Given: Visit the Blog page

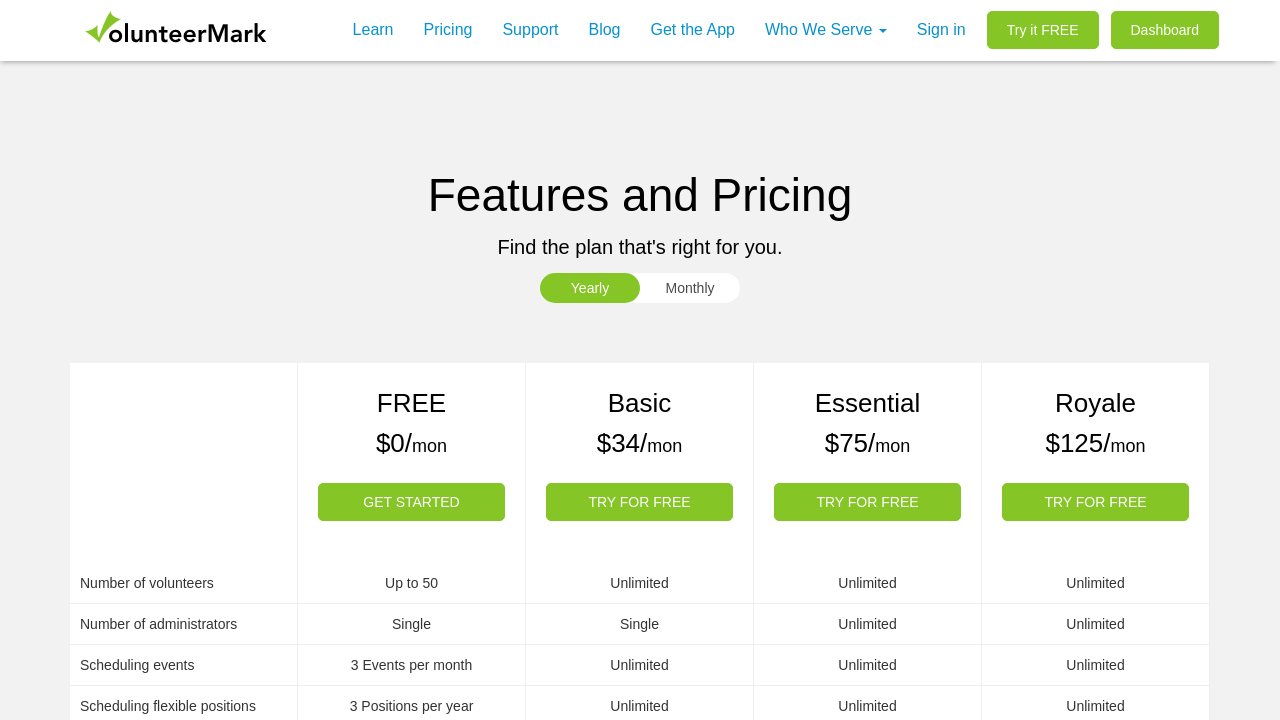Looking at the screenshot, I should [x=604, y=30].
